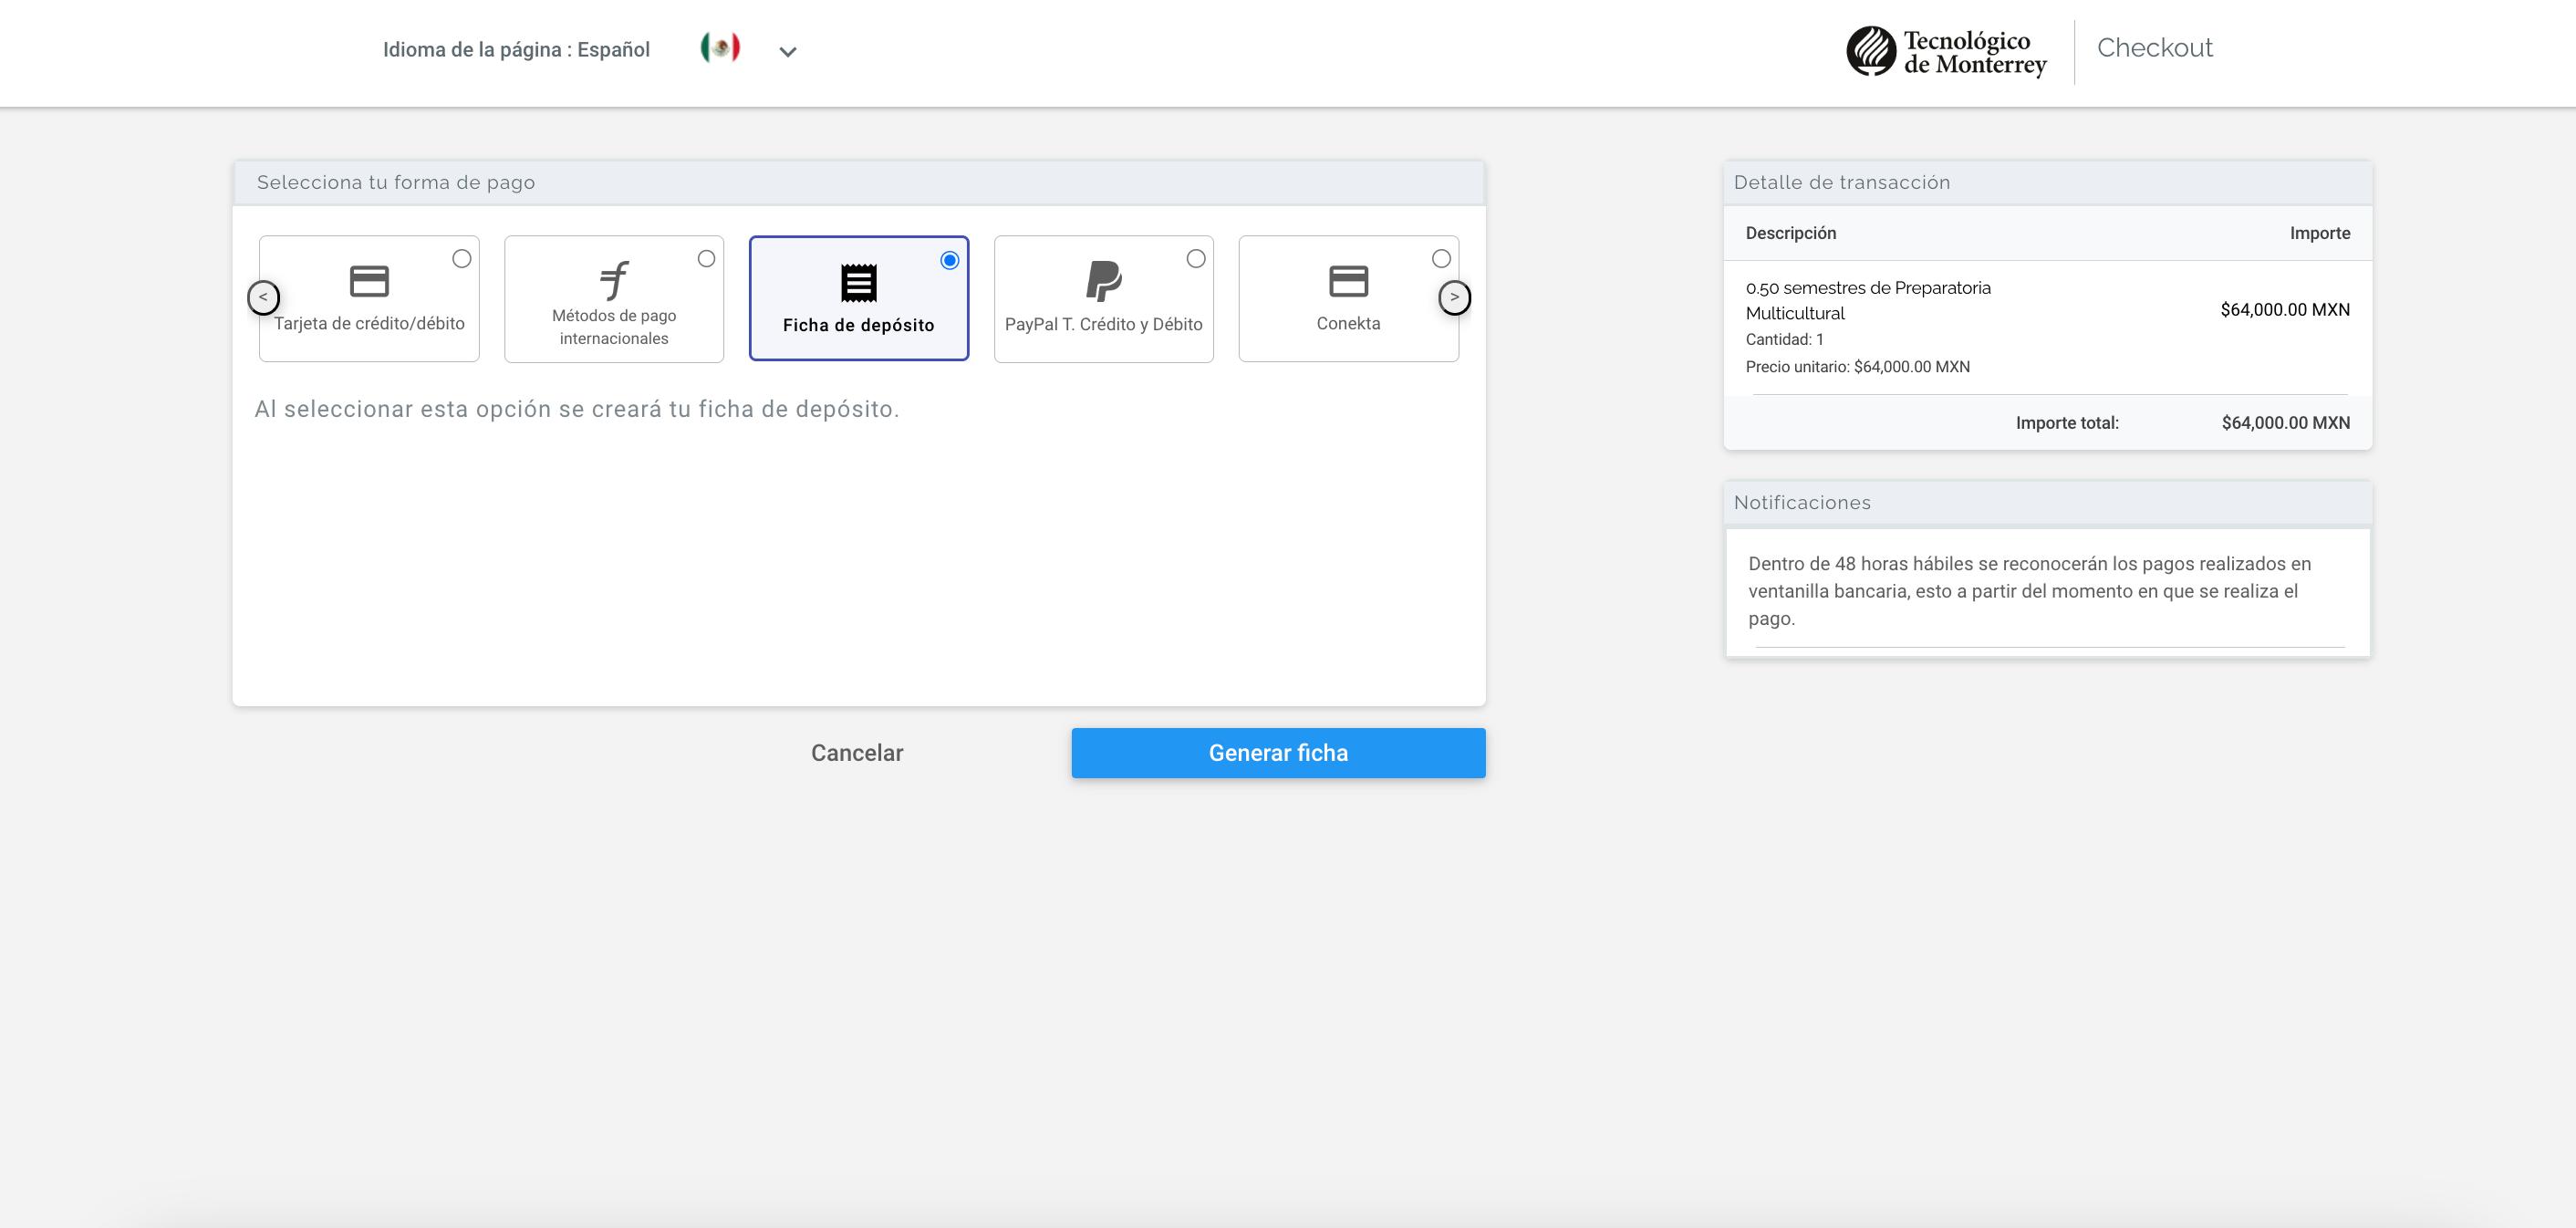2576x1228 pixels.
Task: Click the Cancelar link
Action: coord(856,753)
